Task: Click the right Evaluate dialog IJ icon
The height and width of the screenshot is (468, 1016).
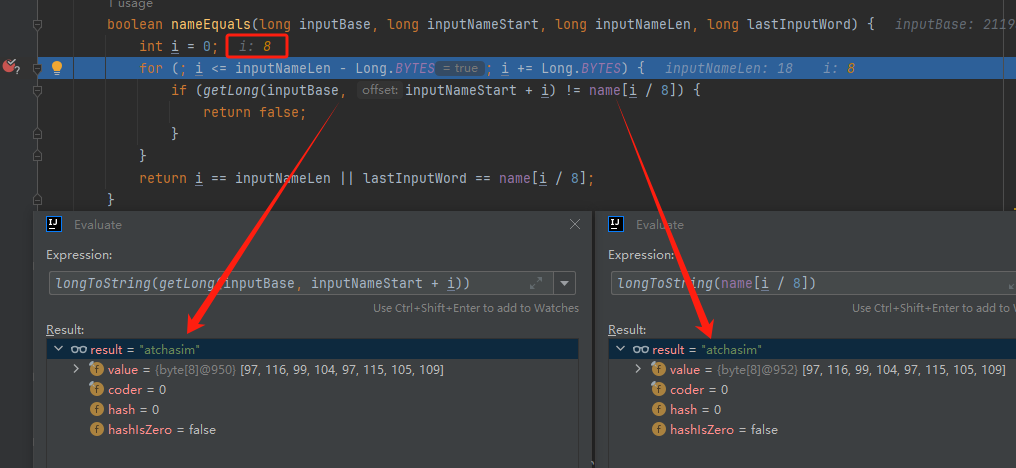Action: click(616, 224)
